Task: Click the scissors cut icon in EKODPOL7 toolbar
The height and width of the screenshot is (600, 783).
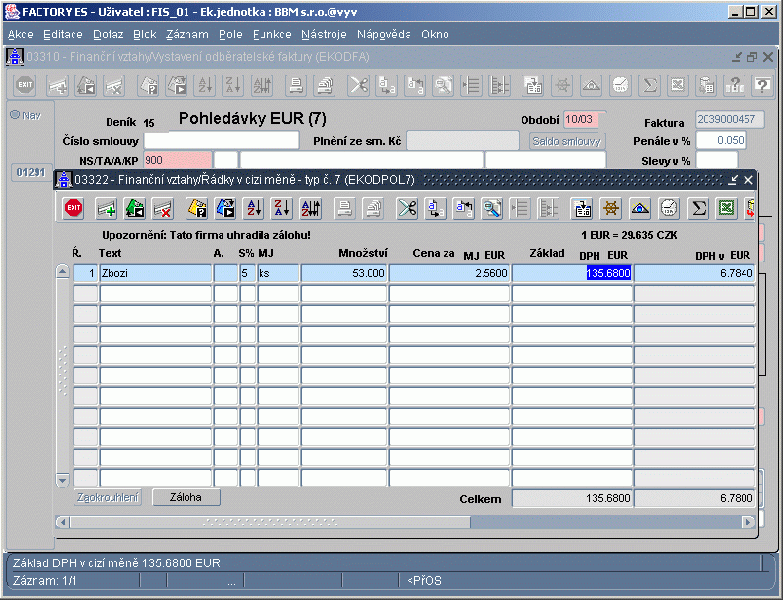Action: [407, 208]
